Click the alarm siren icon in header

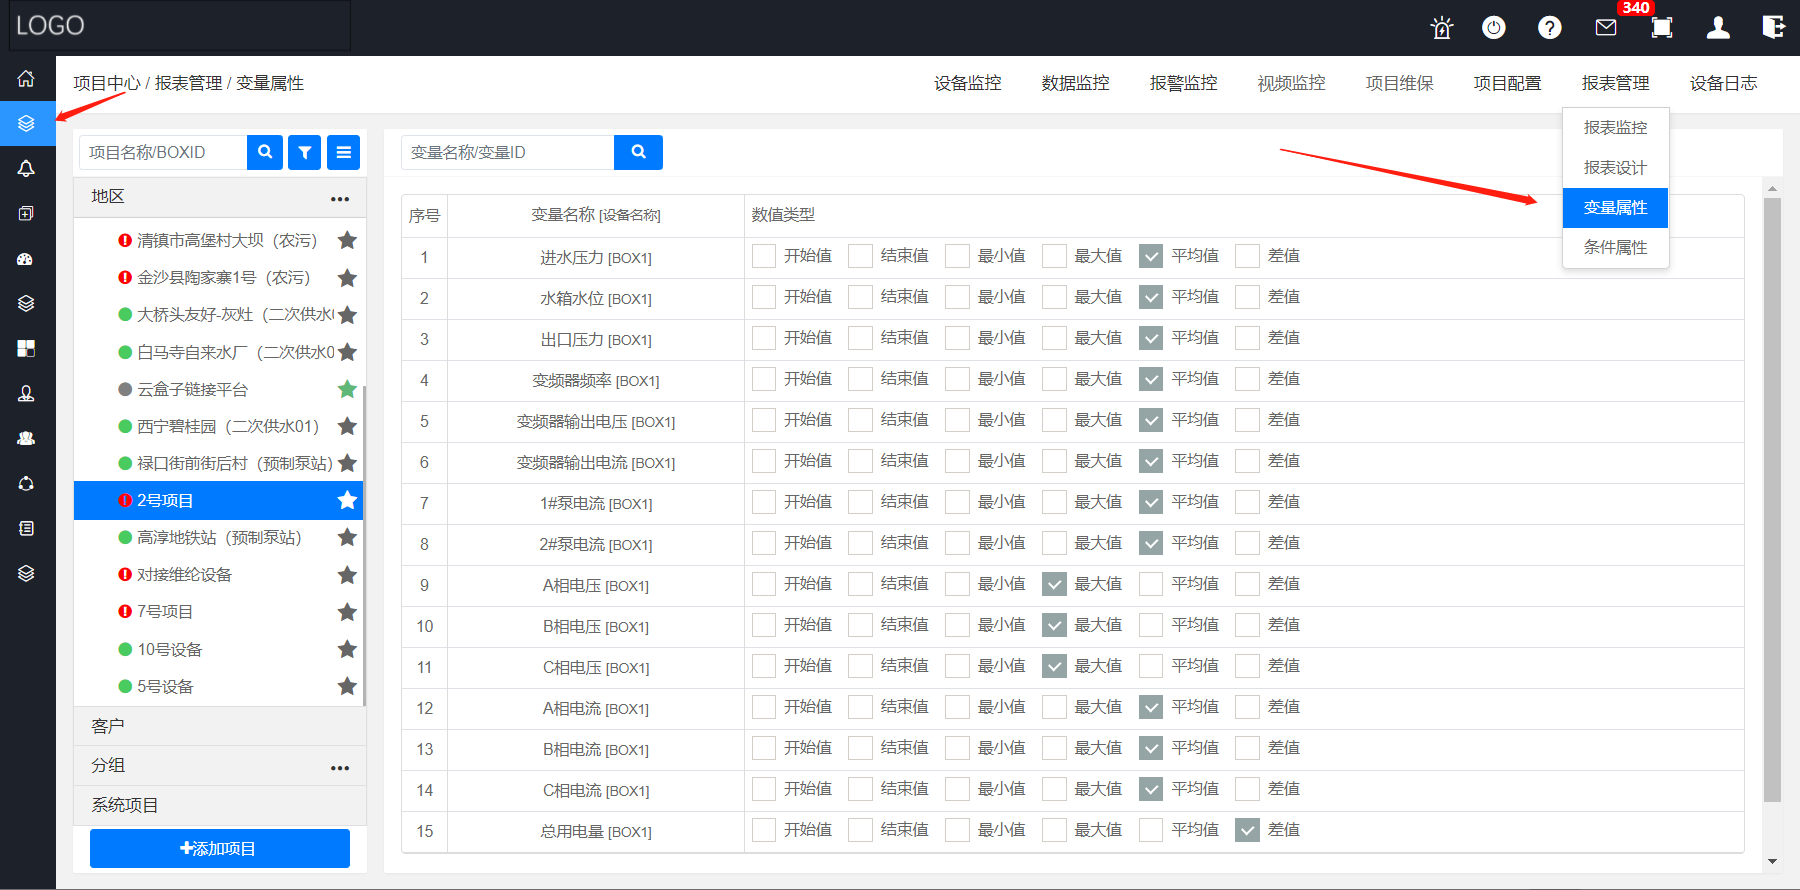point(1441,28)
